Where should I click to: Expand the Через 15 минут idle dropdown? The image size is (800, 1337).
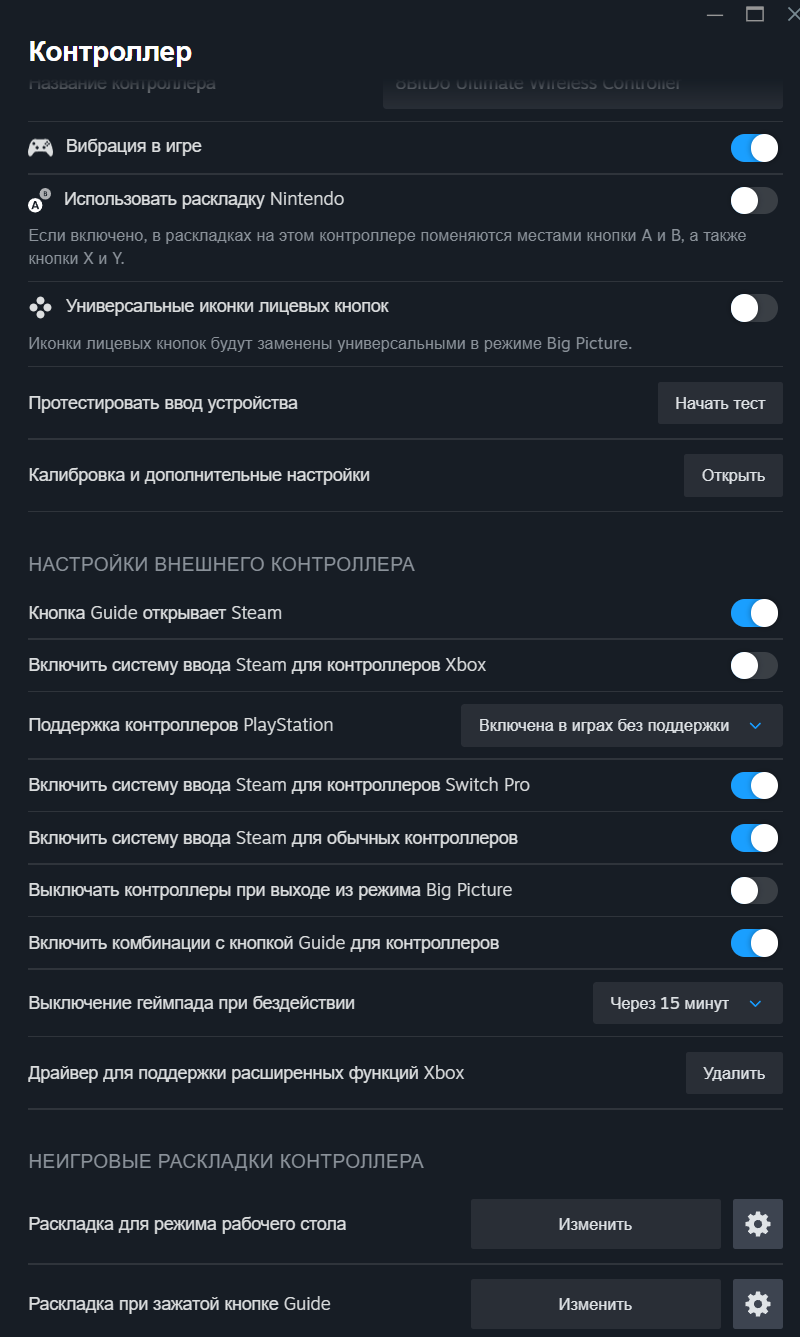(688, 1003)
